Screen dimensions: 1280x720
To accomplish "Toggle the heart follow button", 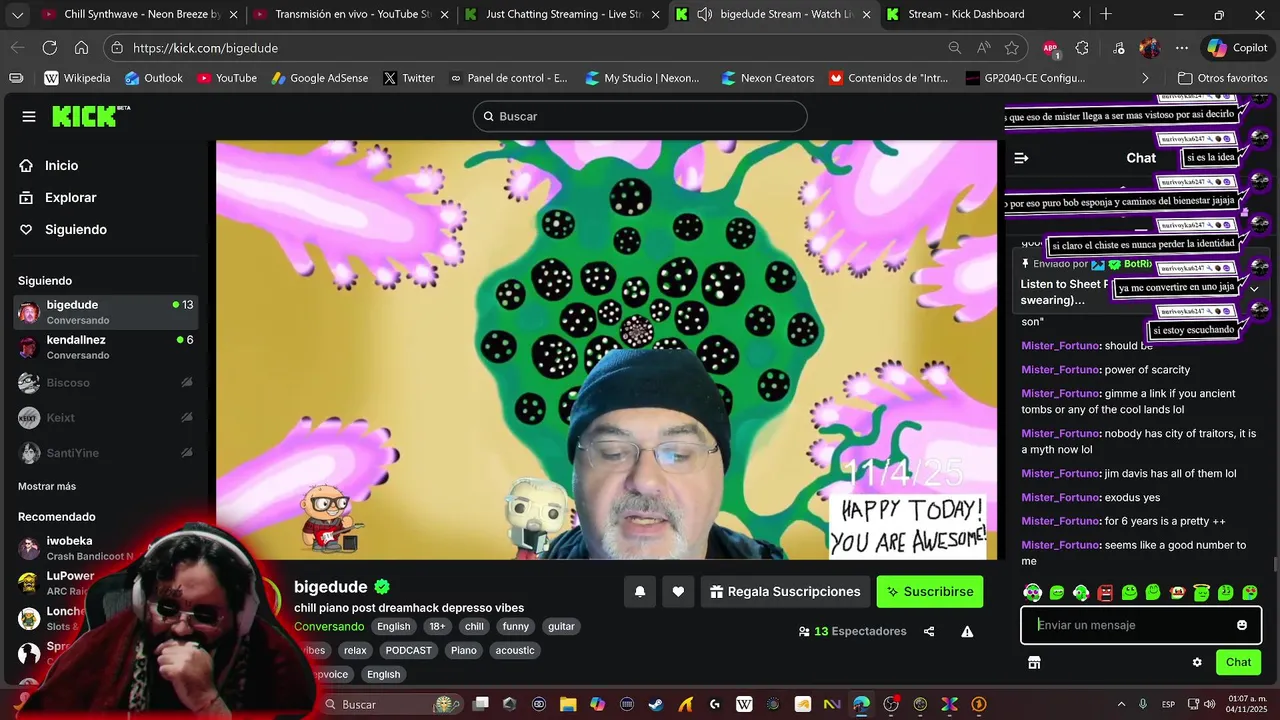I will pyautogui.click(x=678, y=592).
